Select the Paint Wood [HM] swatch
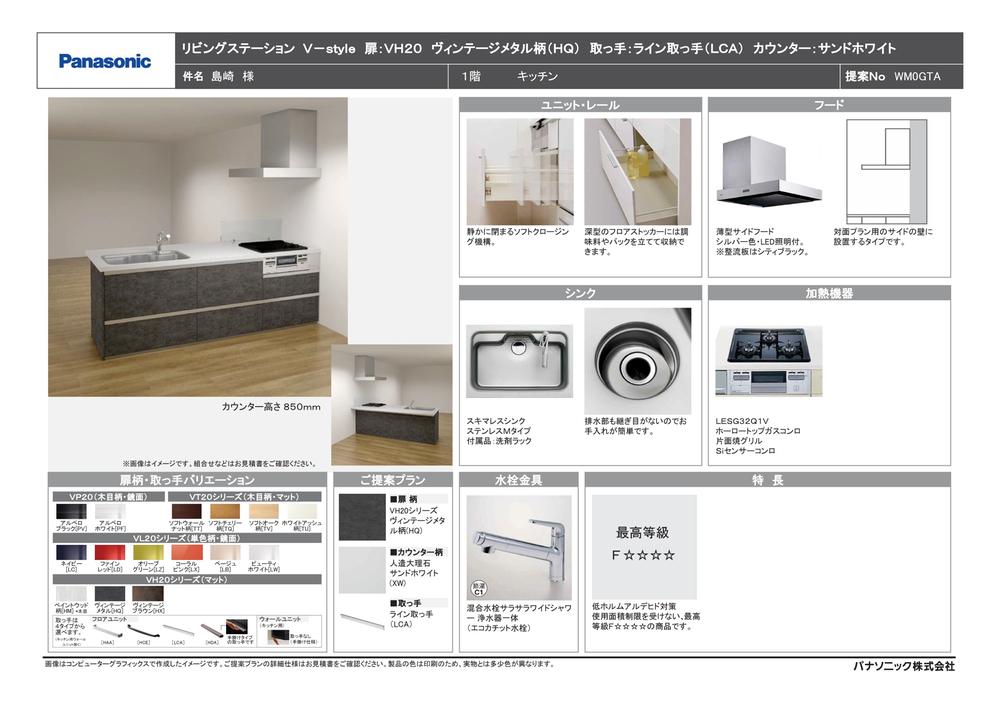Screen dimensions: 1000x706 (71, 594)
